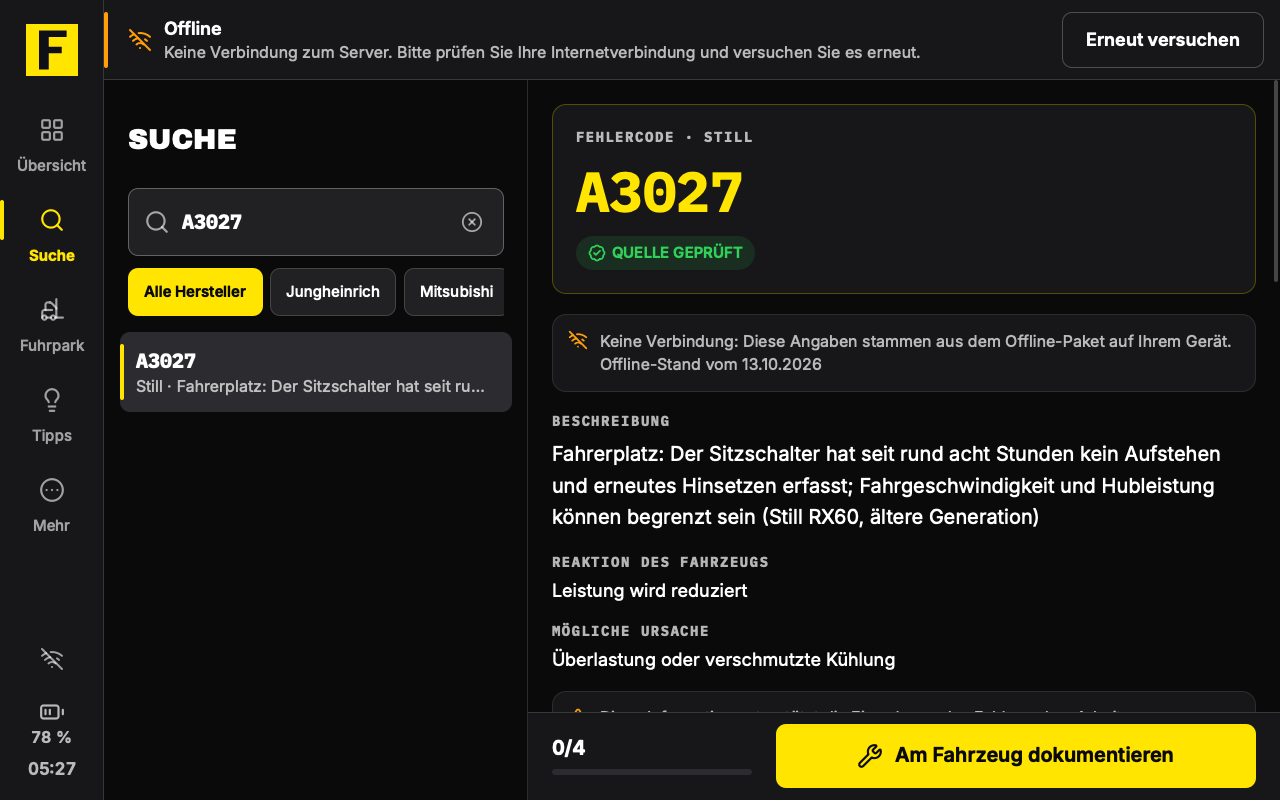The image size is (1280, 800).
Task: Click the QUELLE GEPRÜFT verified badge
Action: click(665, 253)
